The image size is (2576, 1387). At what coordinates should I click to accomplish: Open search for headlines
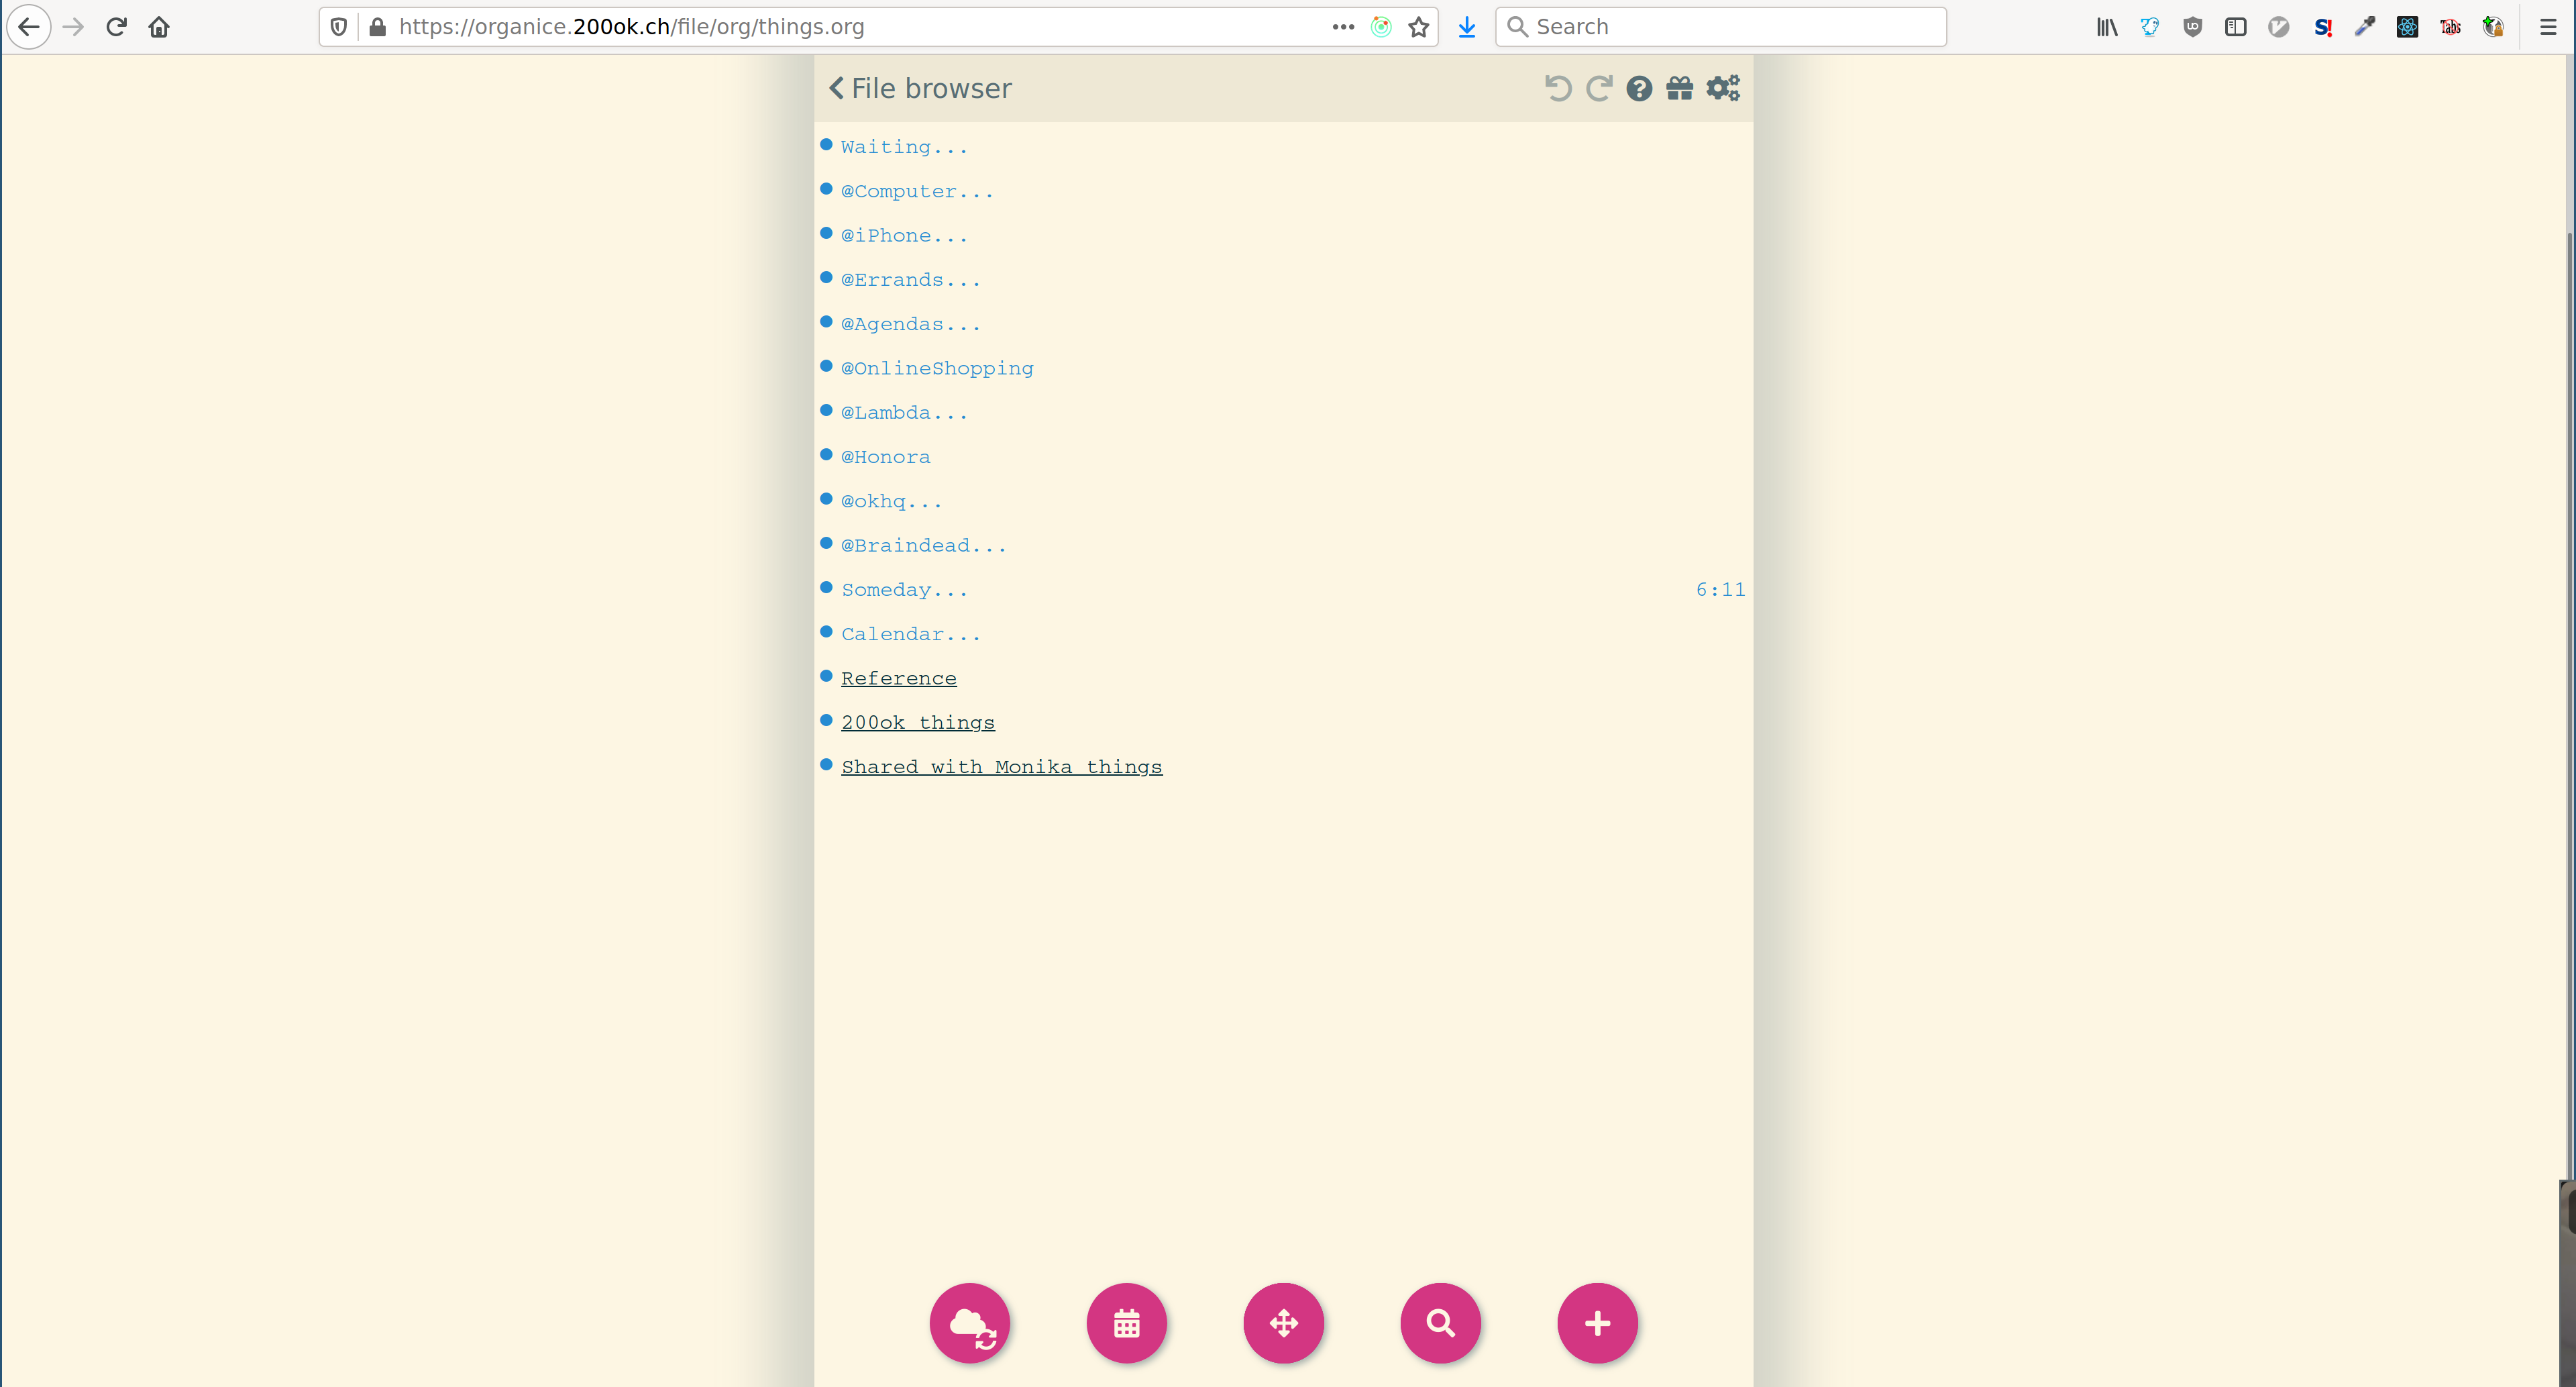(1440, 1322)
